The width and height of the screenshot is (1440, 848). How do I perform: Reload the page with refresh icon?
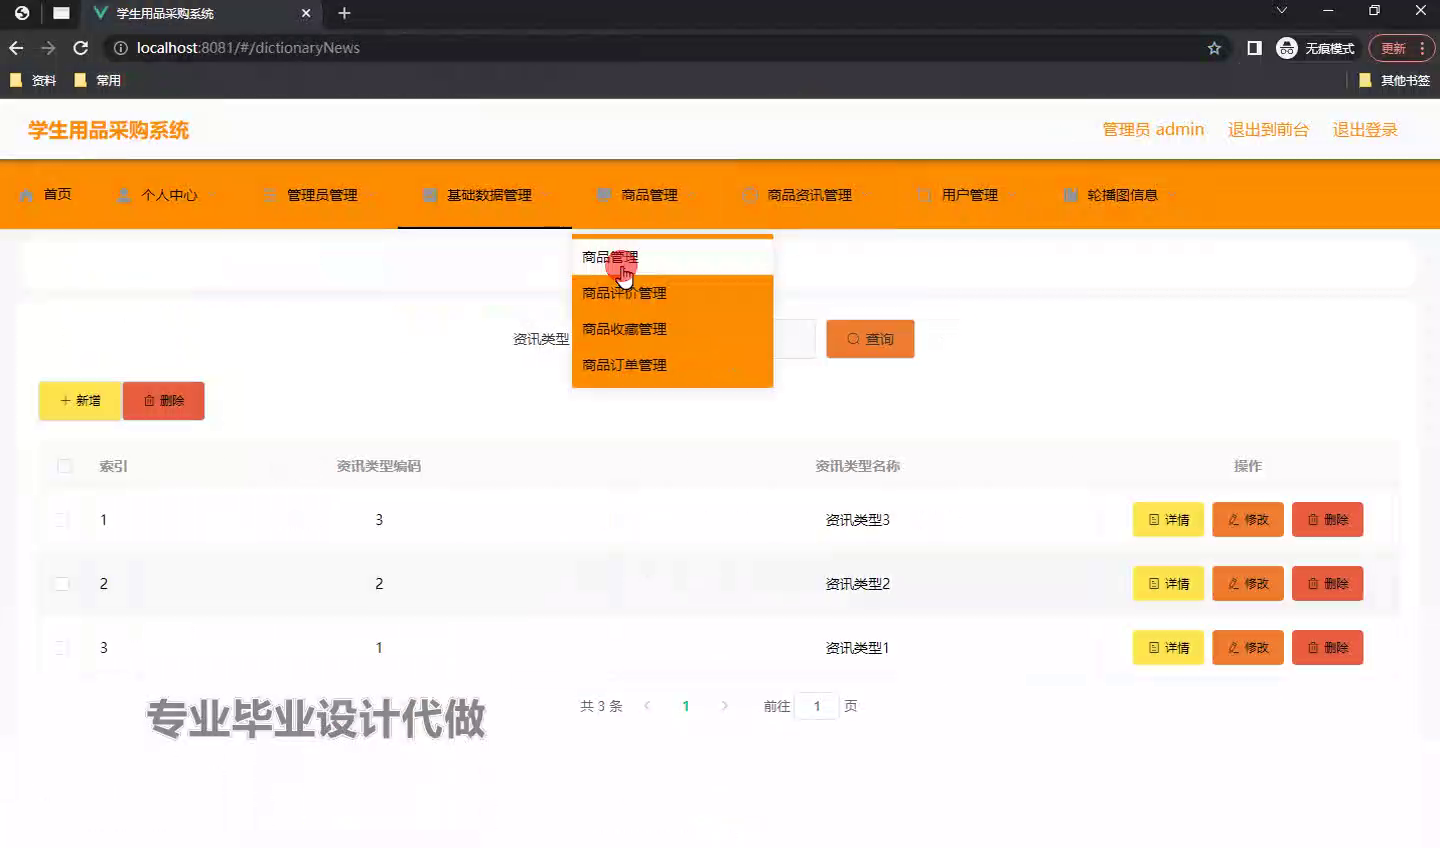click(x=81, y=48)
